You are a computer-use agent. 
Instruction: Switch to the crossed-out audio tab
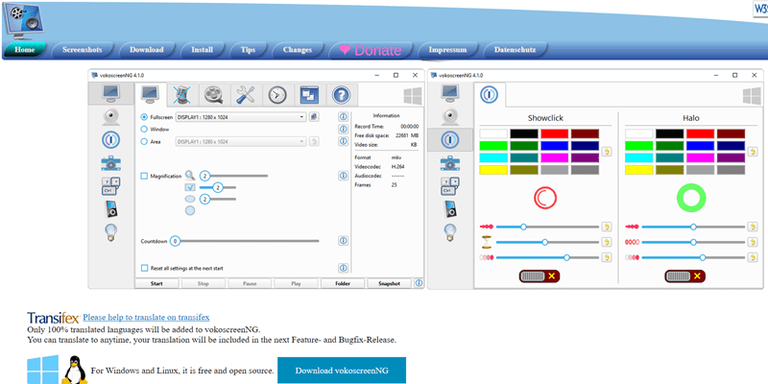tap(182, 95)
